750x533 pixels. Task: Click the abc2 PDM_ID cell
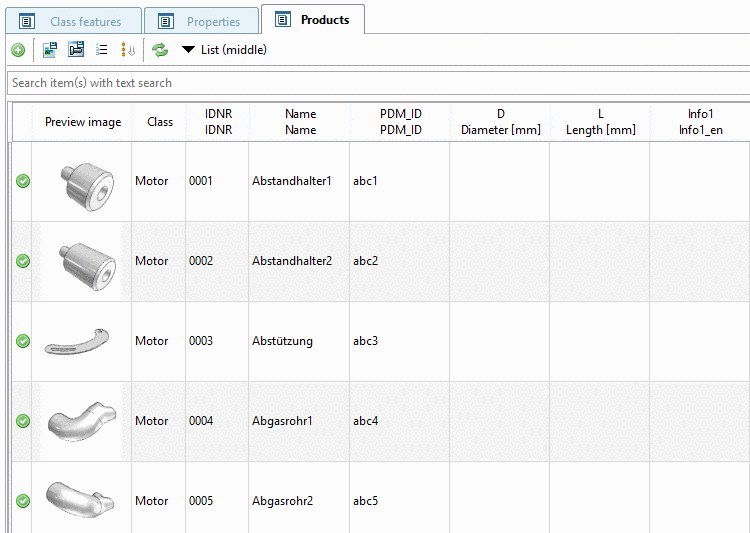tap(399, 261)
